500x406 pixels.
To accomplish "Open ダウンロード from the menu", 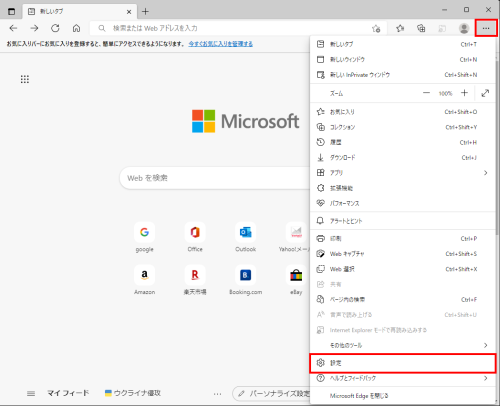I will 402,157.
